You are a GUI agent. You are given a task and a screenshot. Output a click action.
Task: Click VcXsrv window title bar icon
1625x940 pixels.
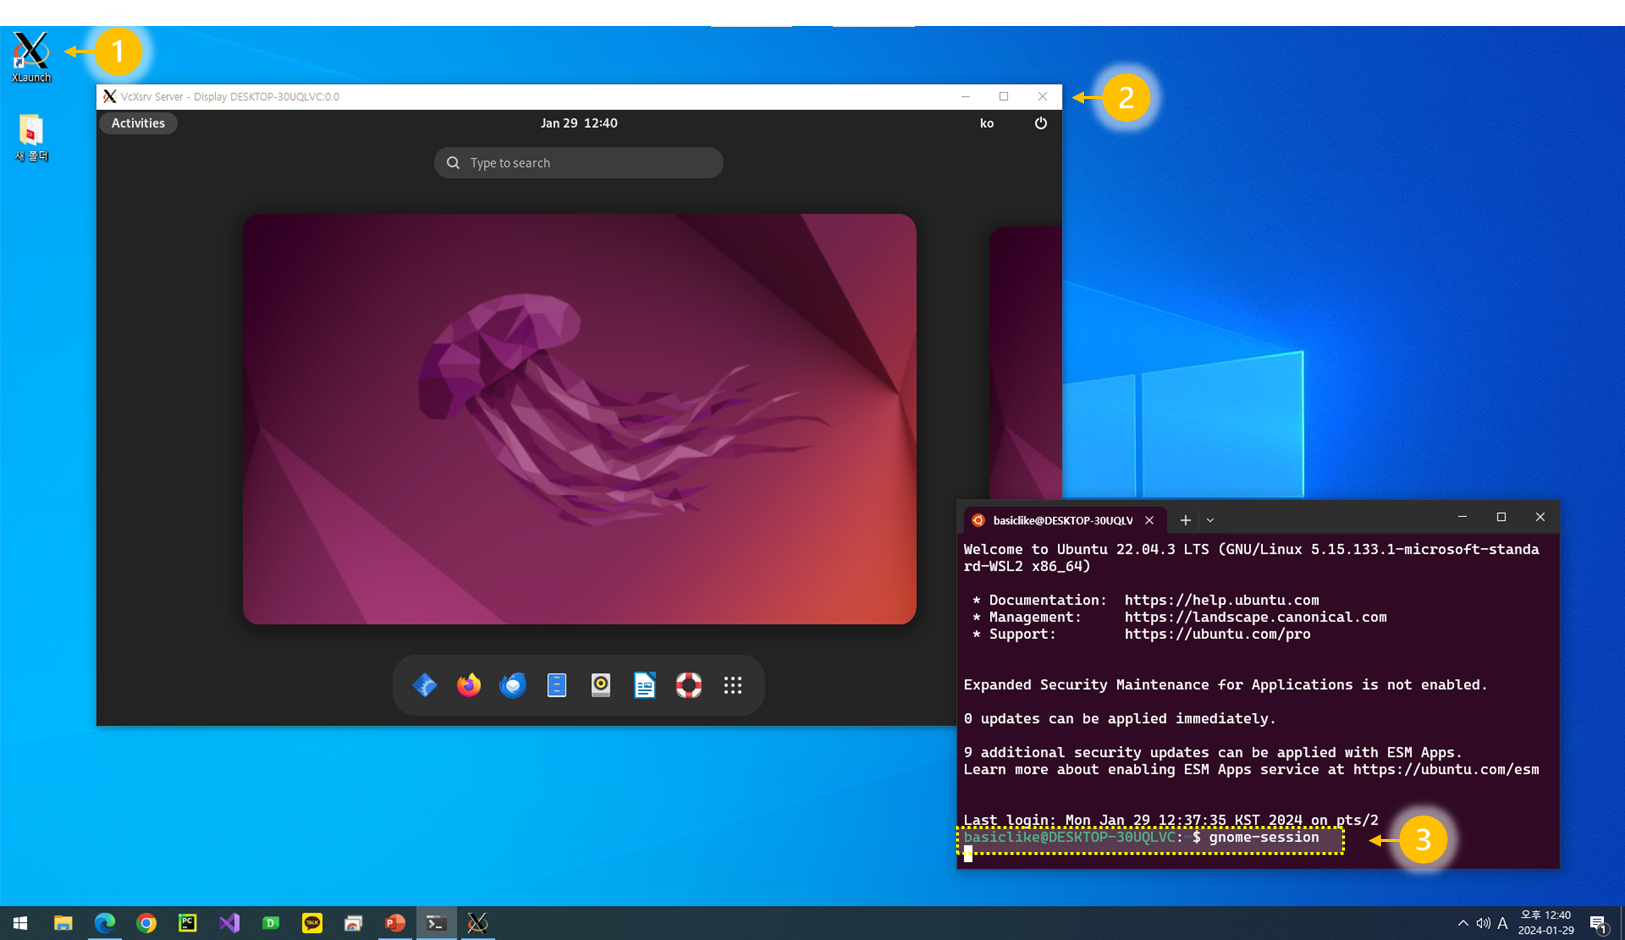[x=109, y=97]
